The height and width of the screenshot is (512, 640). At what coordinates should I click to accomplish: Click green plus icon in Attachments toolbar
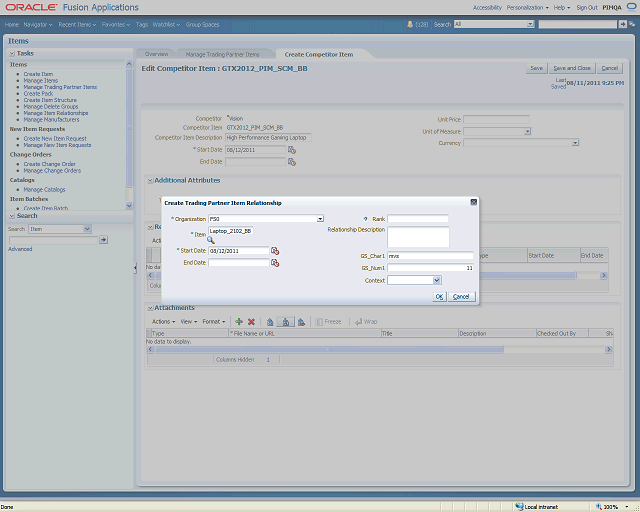[x=238, y=322]
